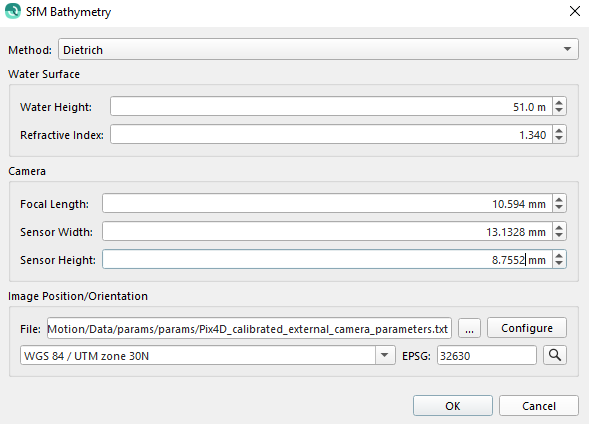This screenshot has width=589, height=424.
Task: Open the Method dropdown showing Dietrich
Action: 318,49
